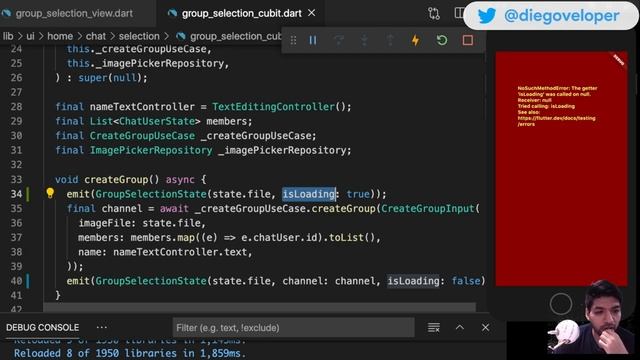Screen dimensions: 640x360
Task: Pause the debug session
Action: (313, 40)
